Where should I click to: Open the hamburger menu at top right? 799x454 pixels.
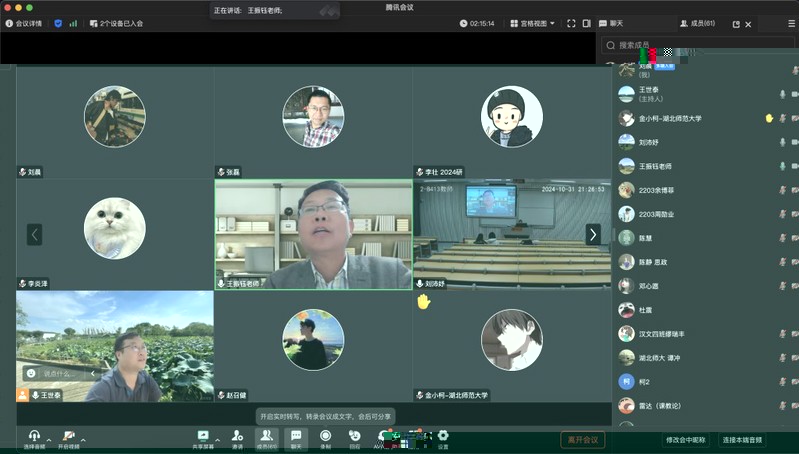pyautogui.click(x=791, y=23)
